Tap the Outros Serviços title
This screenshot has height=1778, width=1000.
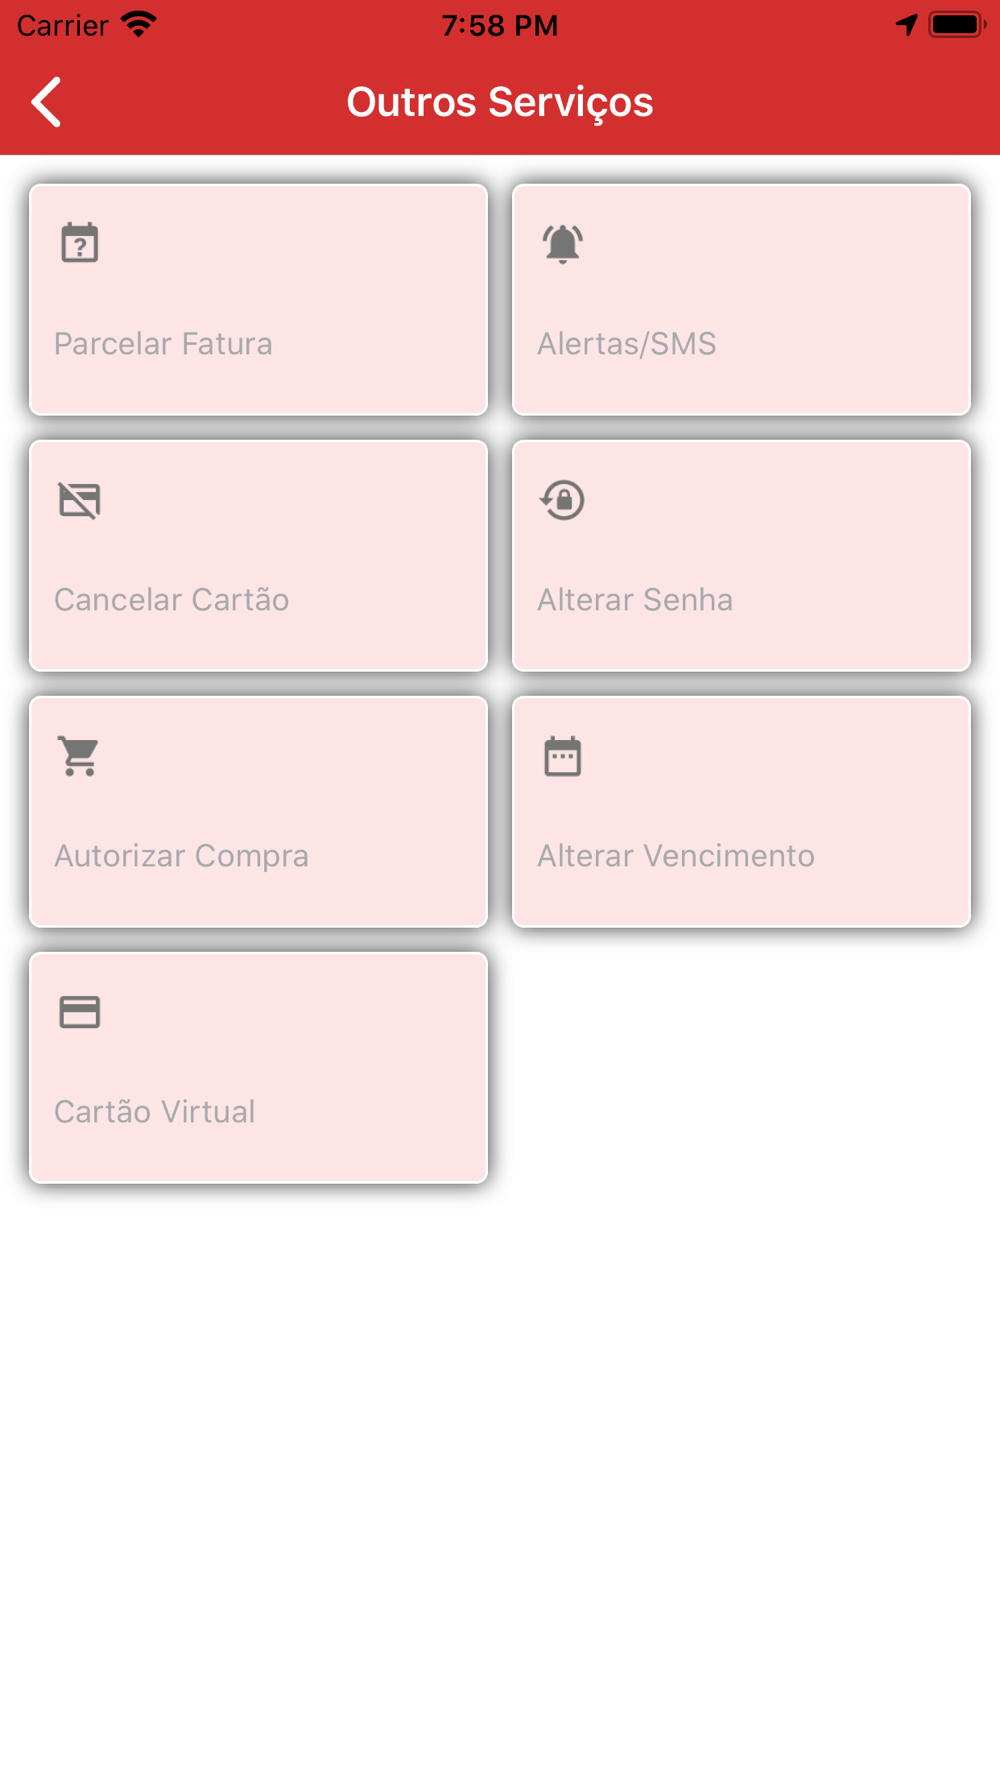pos(500,102)
